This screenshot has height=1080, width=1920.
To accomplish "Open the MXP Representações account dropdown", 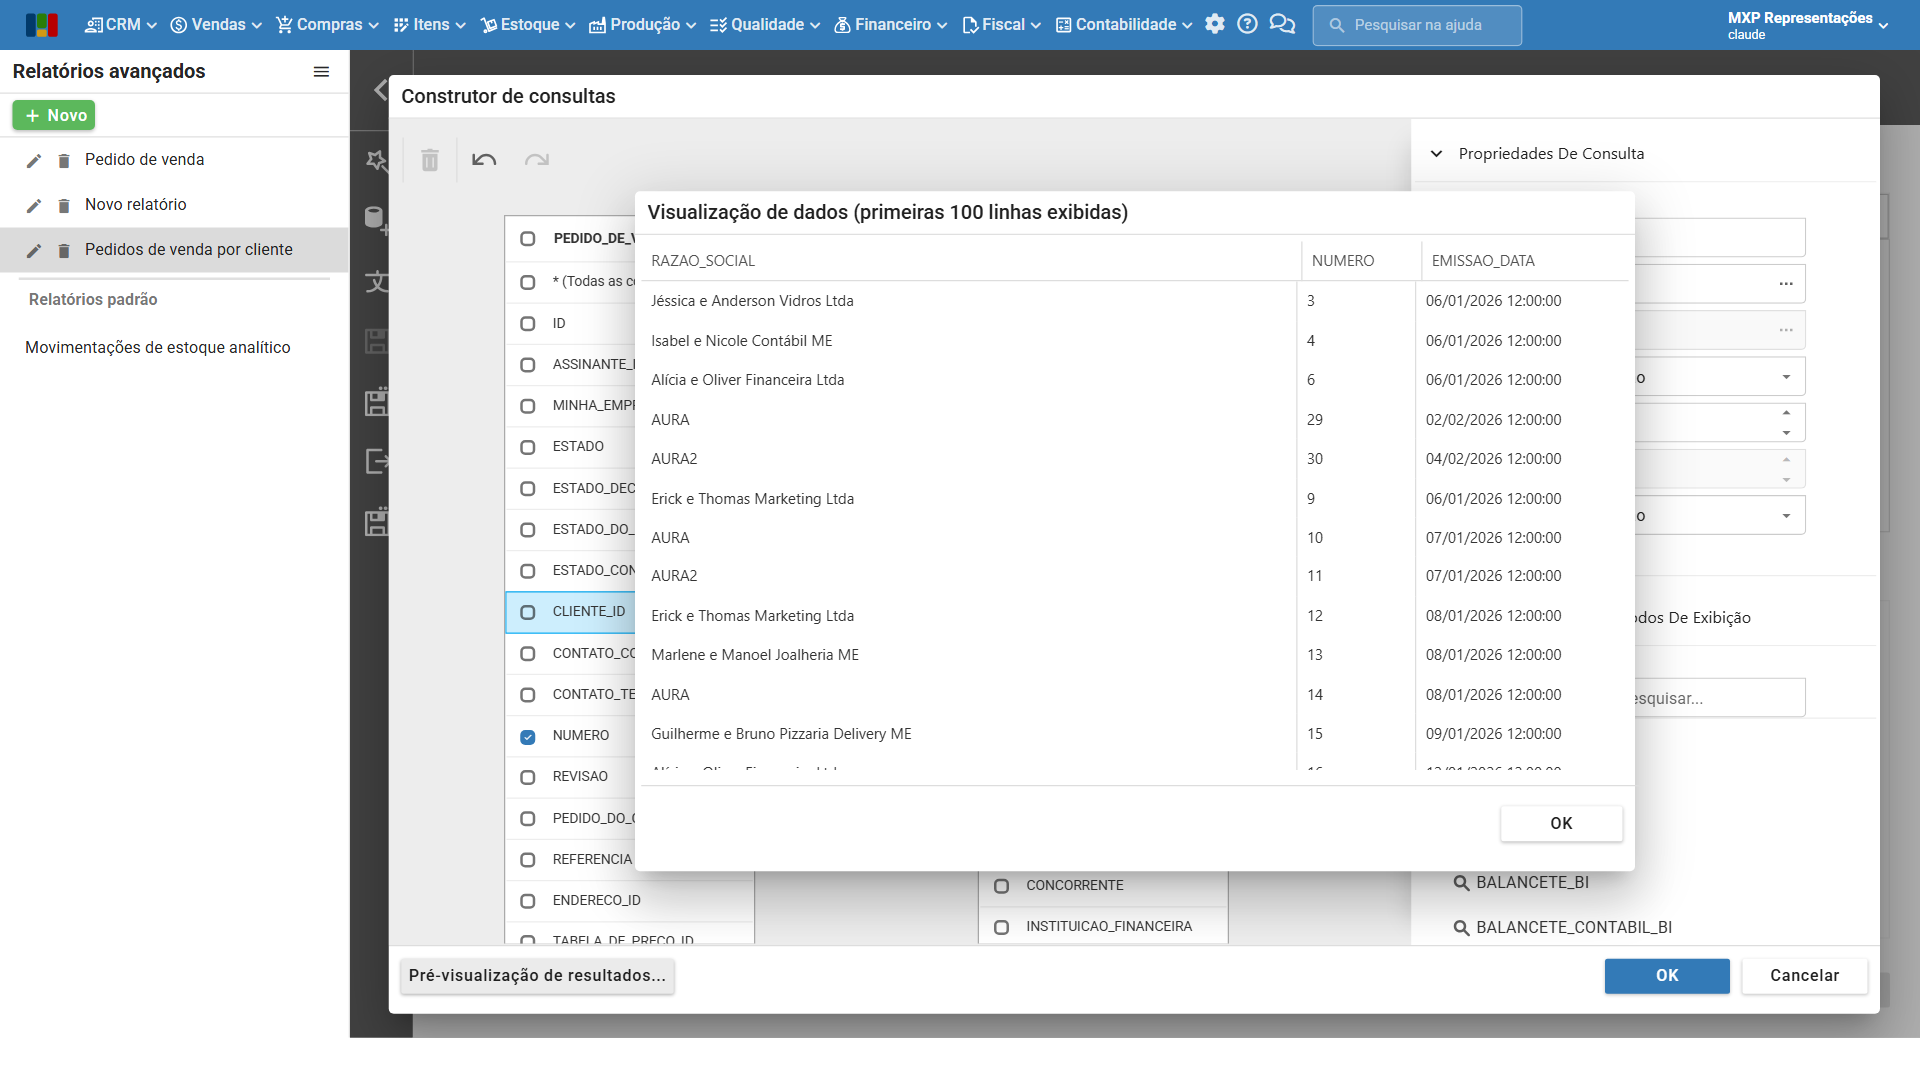I will point(1808,25).
